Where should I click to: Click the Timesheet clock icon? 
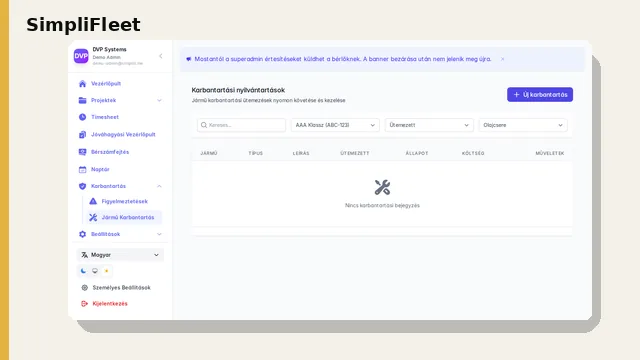pyautogui.click(x=82, y=117)
